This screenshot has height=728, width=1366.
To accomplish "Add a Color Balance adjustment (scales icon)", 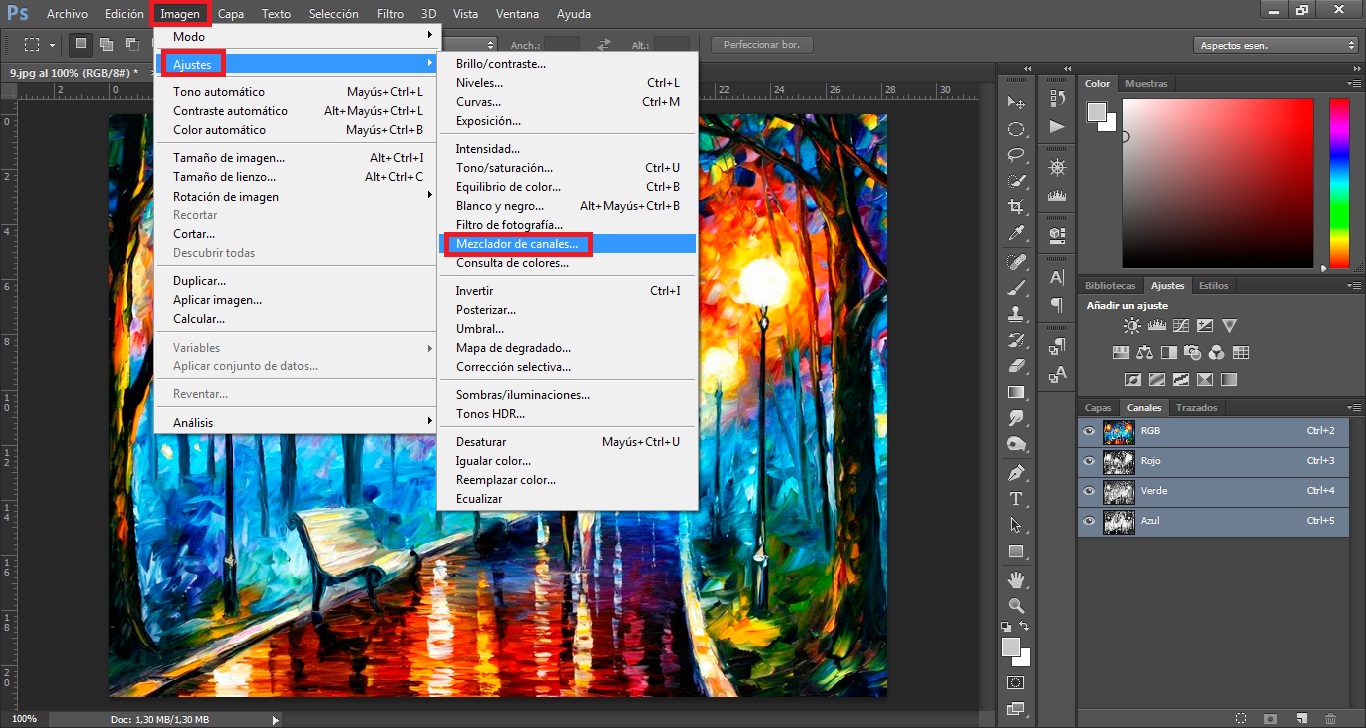I will 1144,353.
